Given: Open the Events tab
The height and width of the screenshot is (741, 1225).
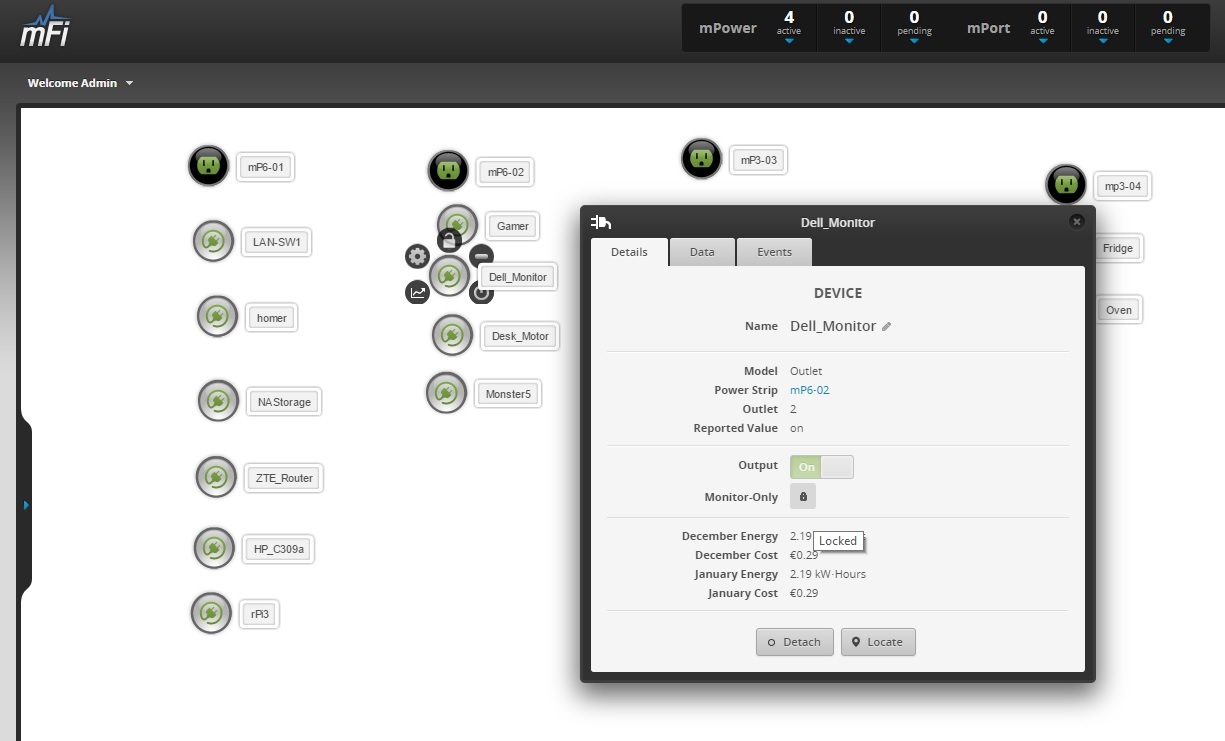Looking at the screenshot, I should [x=774, y=252].
